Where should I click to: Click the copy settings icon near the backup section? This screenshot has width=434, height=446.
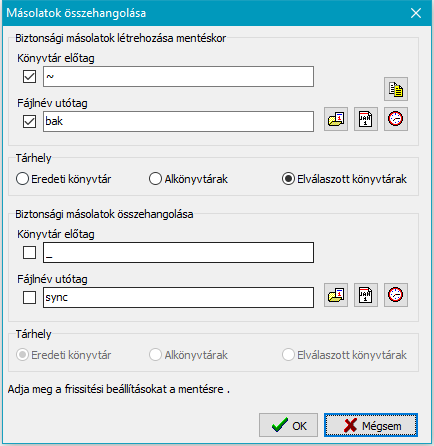click(x=396, y=89)
